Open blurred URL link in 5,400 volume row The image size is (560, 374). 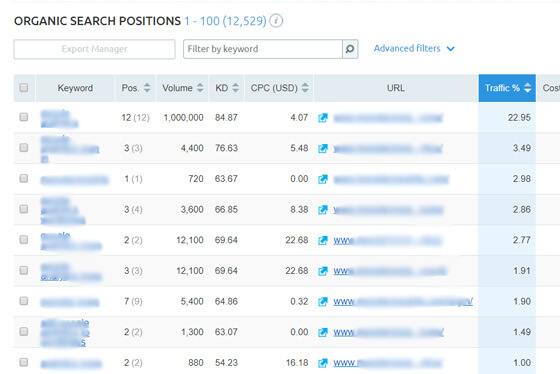pos(403,302)
